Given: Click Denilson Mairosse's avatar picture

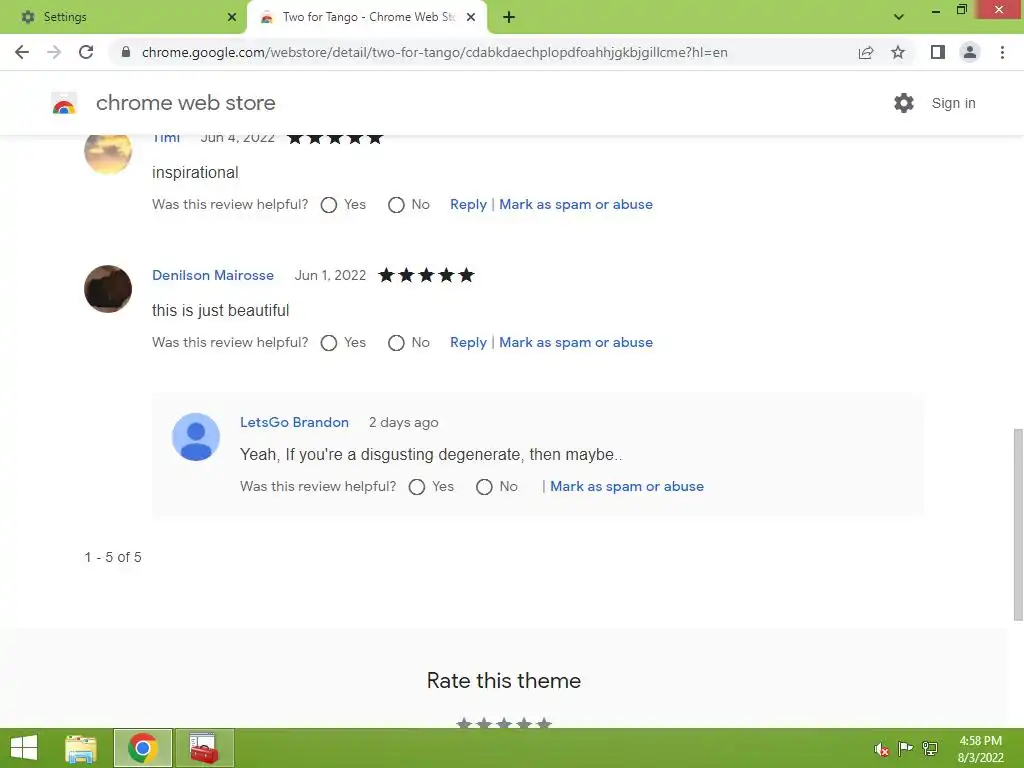Looking at the screenshot, I should coord(108,289).
